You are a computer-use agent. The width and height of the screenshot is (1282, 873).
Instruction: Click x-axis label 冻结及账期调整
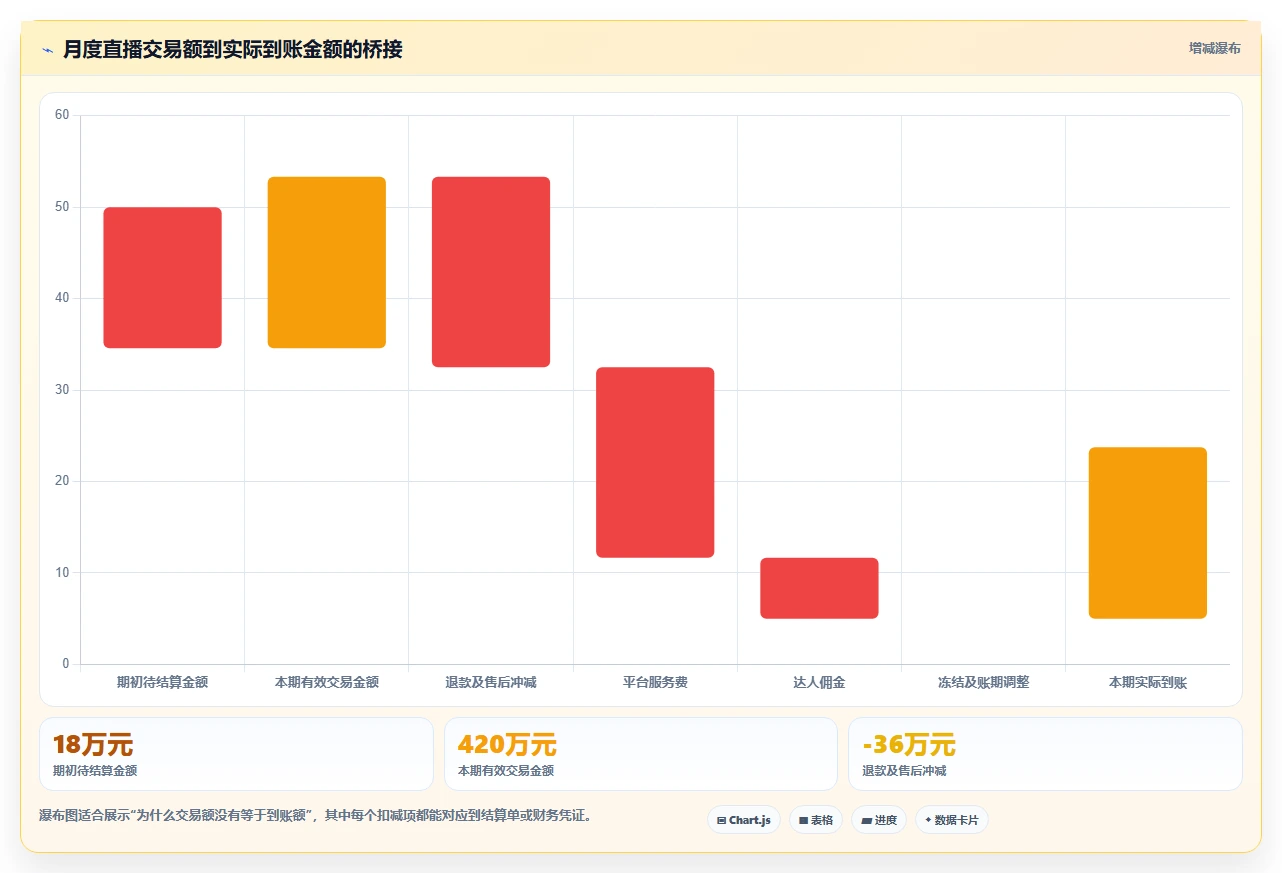point(983,682)
